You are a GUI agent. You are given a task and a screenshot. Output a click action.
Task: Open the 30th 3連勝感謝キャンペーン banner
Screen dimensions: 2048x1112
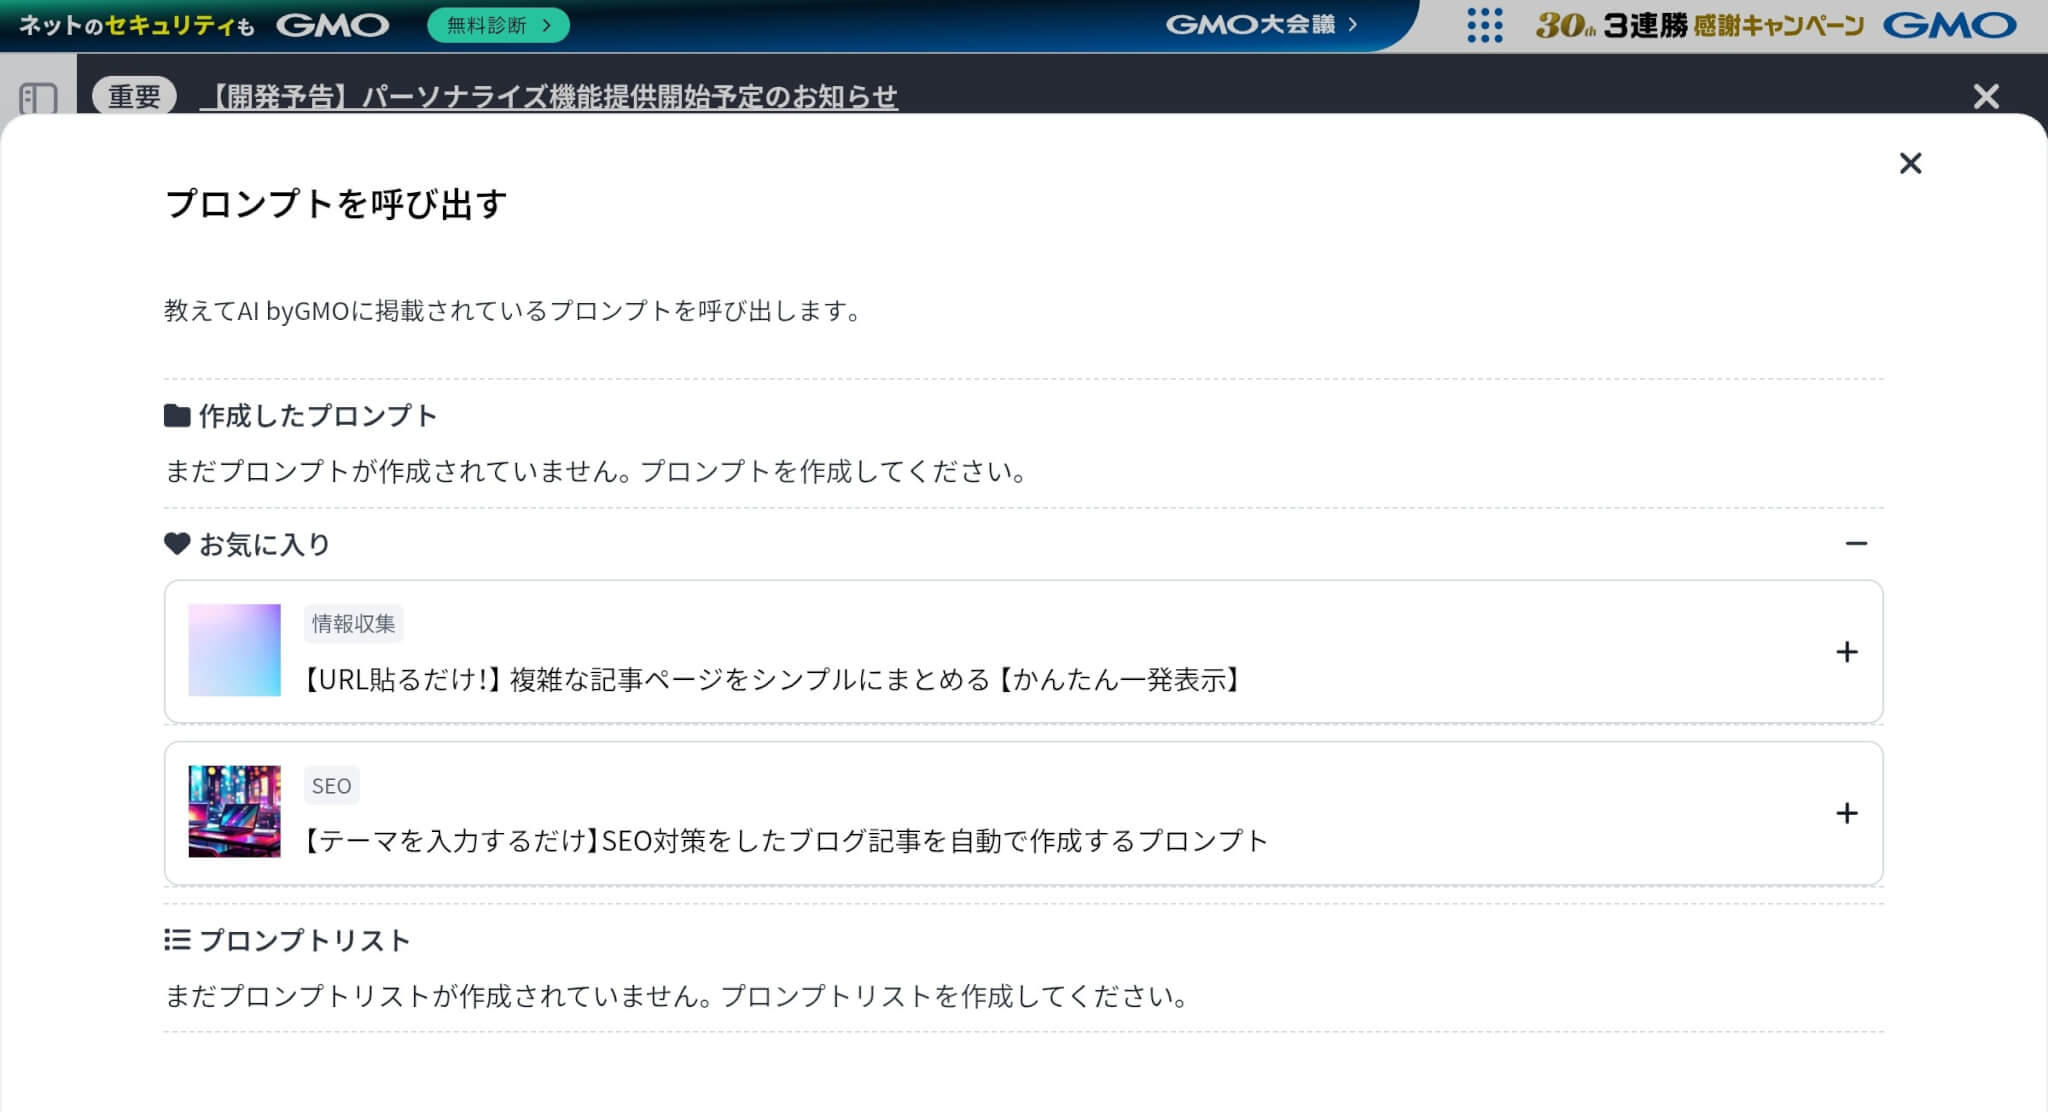coord(1700,25)
